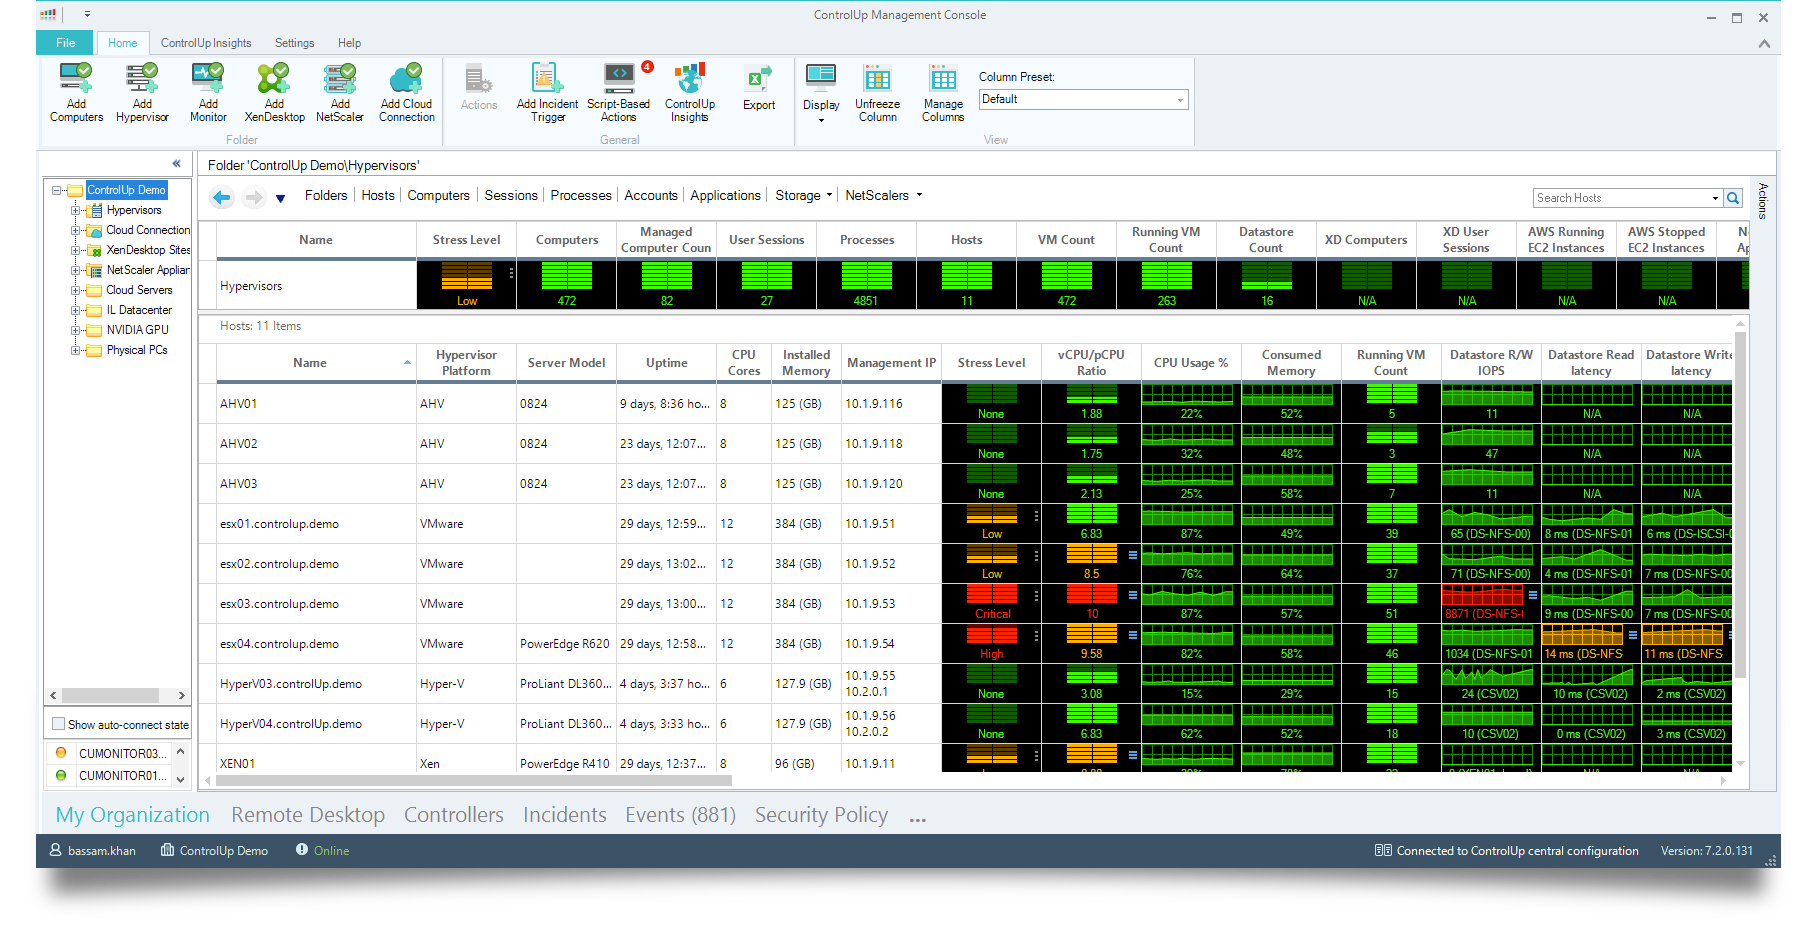Open the File menu
Screen dimensions: 1817x940
pyautogui.click(x=66, y=42)
